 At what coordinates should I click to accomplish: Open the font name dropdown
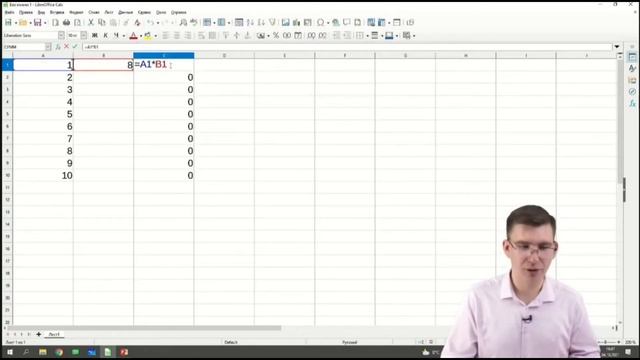61,36
